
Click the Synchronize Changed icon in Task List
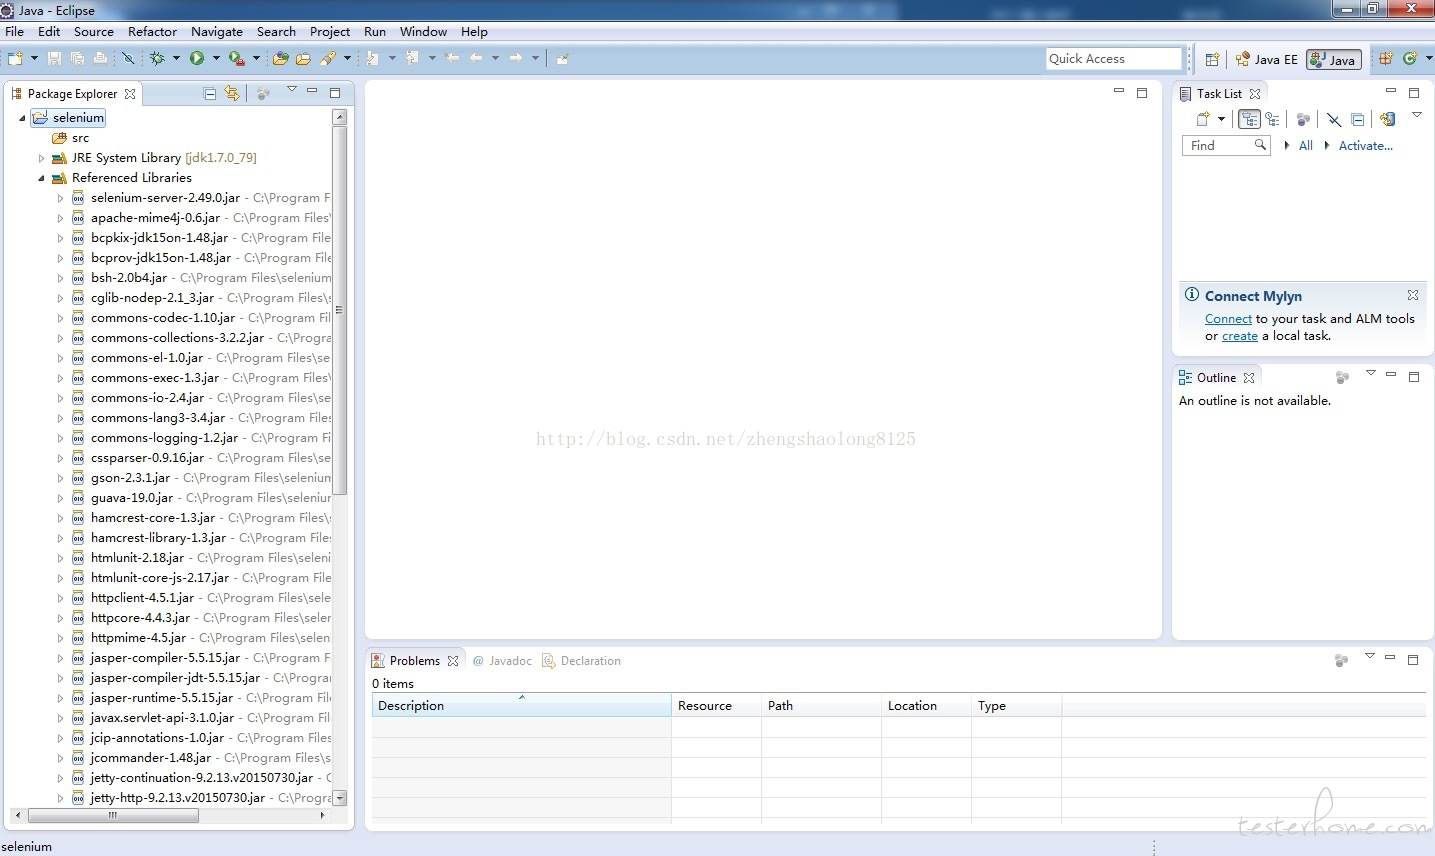(x=1388, y=119)
